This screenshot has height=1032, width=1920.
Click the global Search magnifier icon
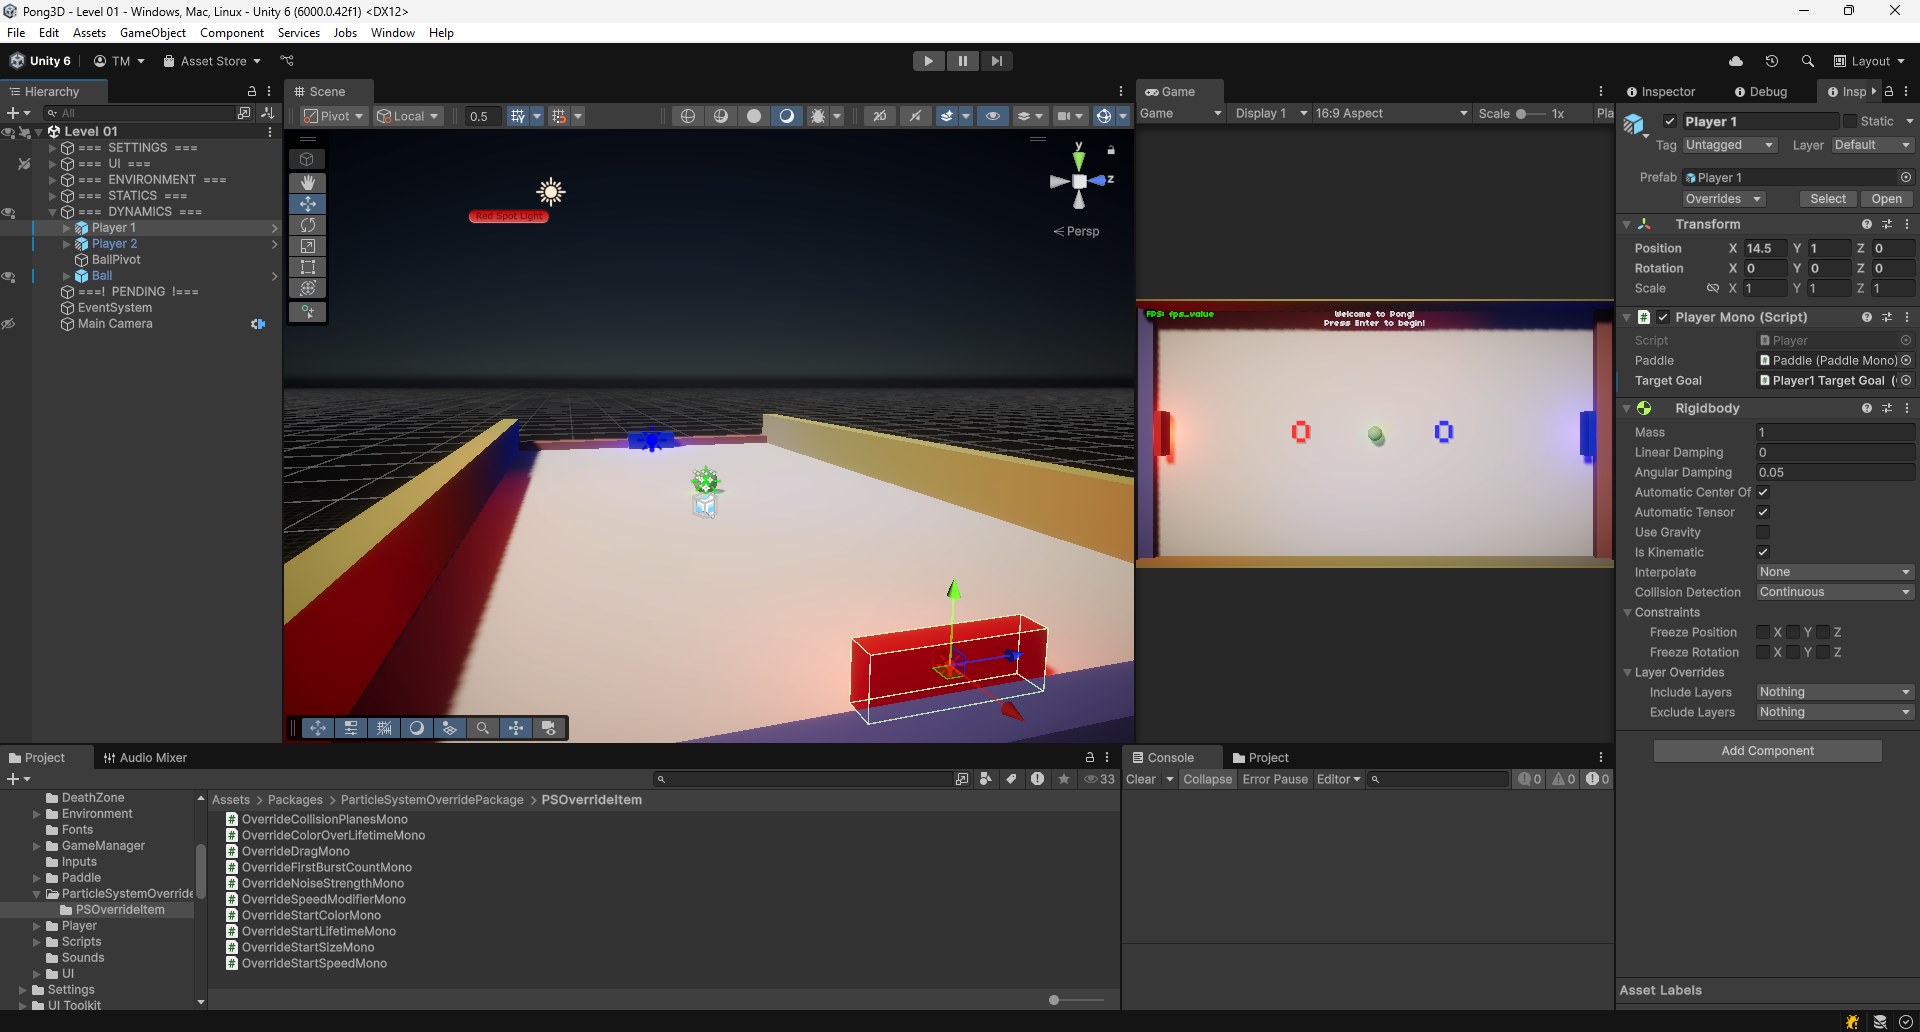pos(1807,61)
